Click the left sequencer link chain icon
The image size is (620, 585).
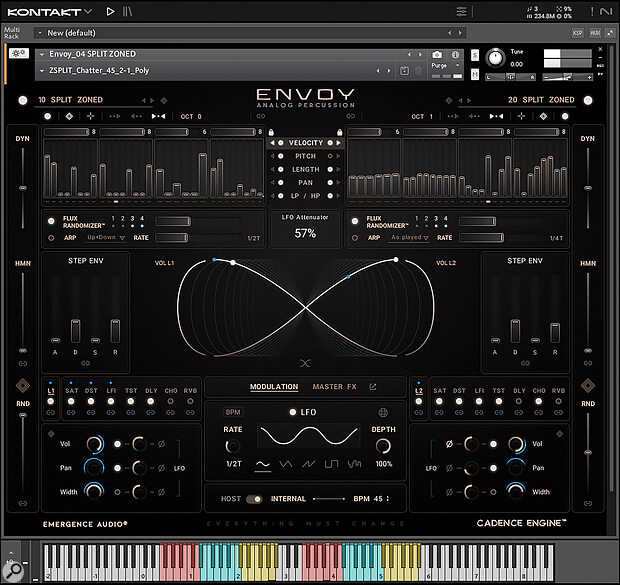pyautogui.click(x=261, y=116)
